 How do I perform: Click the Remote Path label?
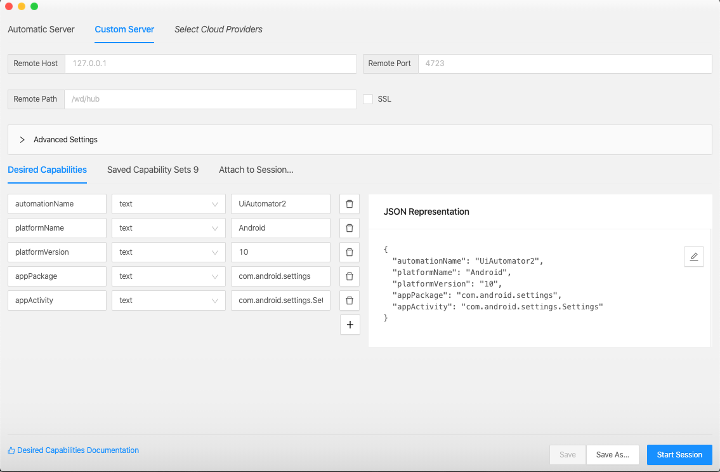pos(35,99)
